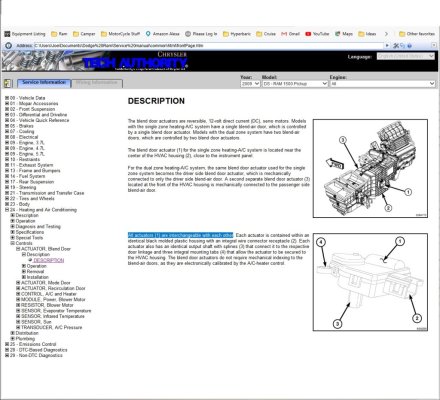Open the Model dropdown
Screen dimensions: 440x400
(295, 84)
